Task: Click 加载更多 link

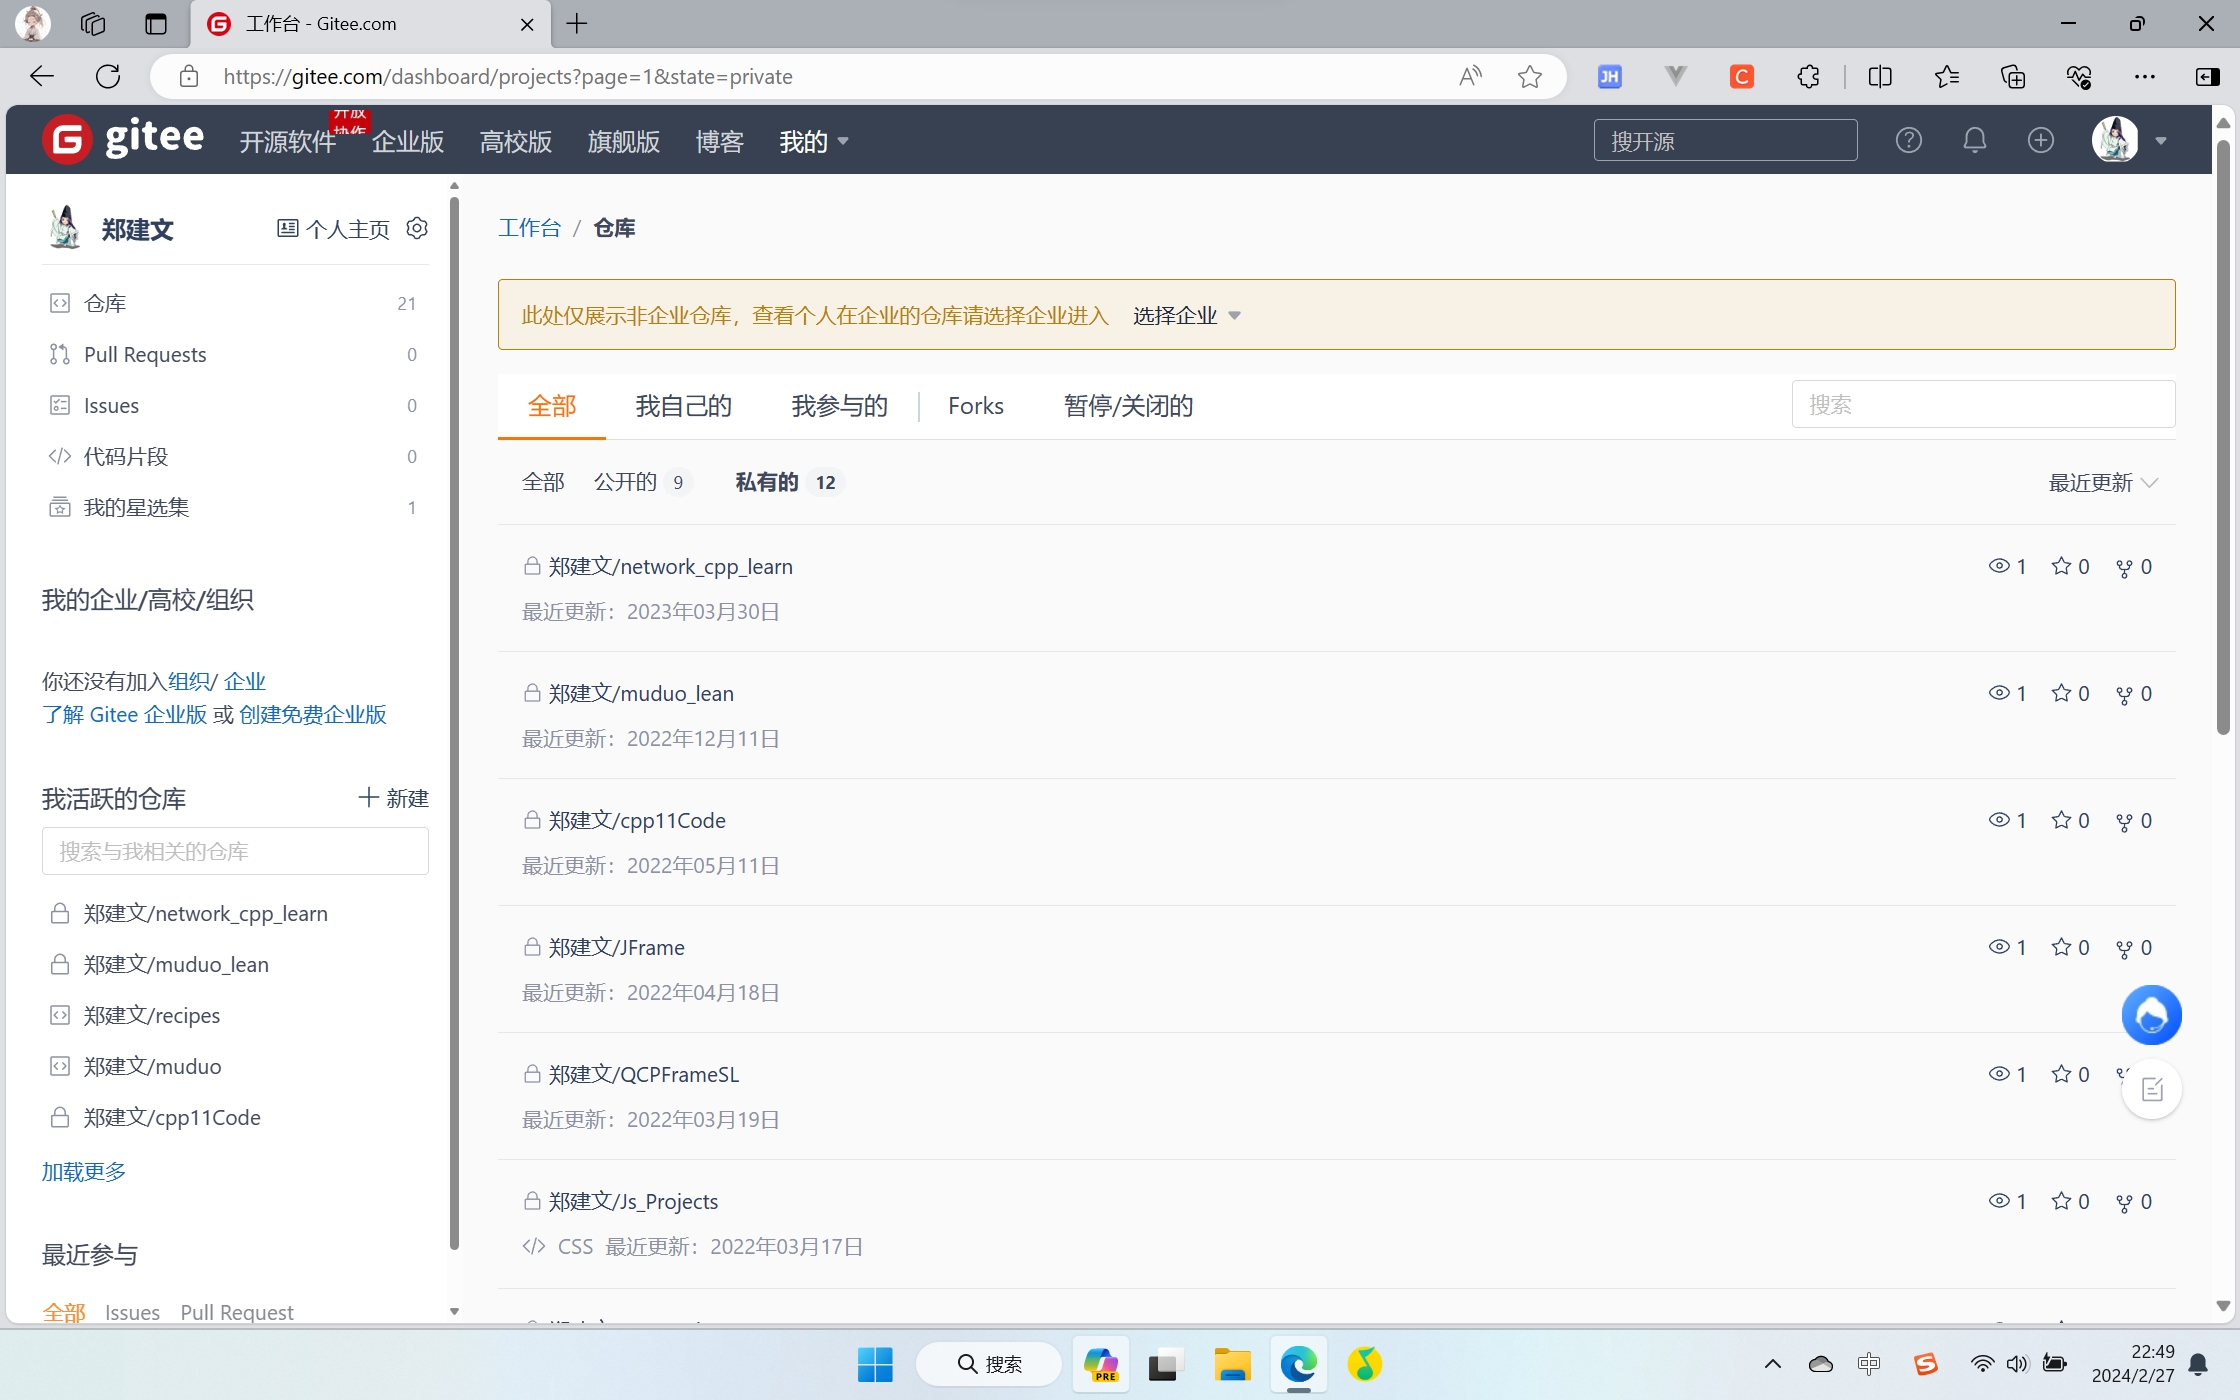Action: tap(84, 1171)
